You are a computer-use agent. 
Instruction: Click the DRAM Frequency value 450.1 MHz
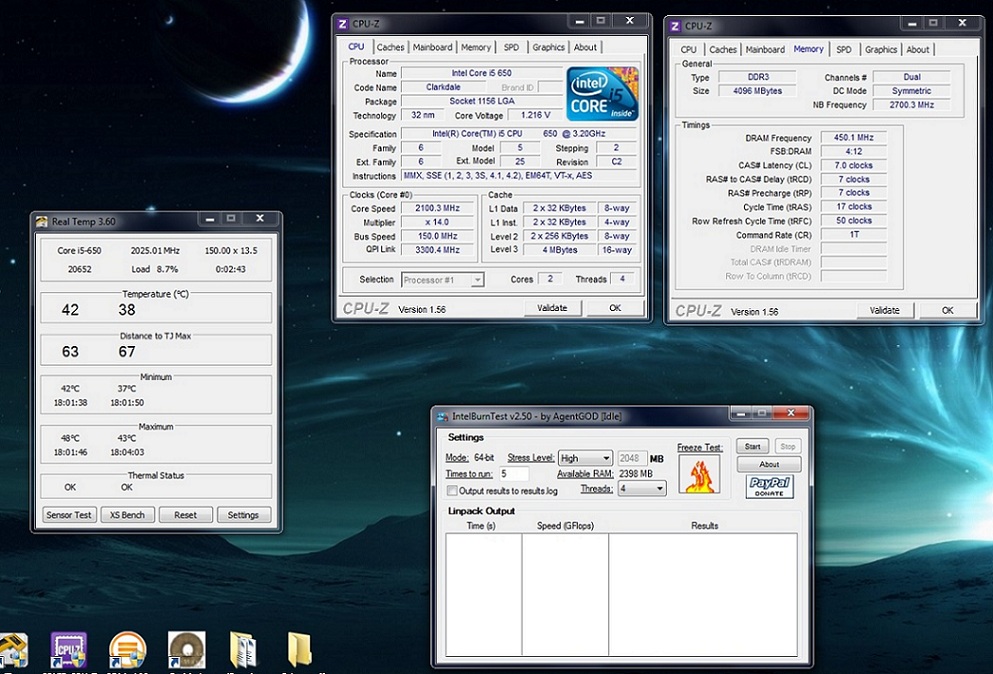tap(854, 137)
